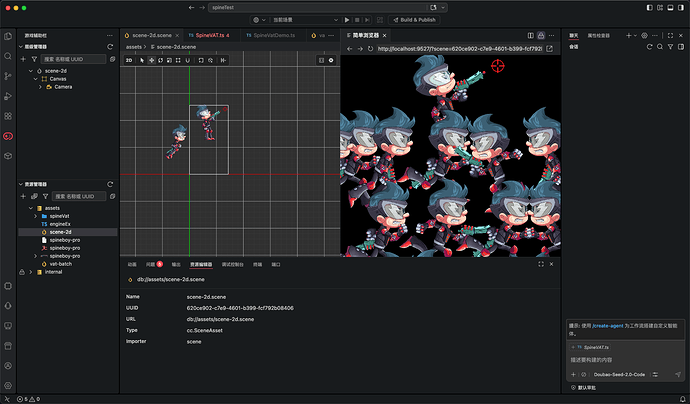Refresh the hierarchy panel
This screenshot has width=690, height=404.
coord(110,47)
